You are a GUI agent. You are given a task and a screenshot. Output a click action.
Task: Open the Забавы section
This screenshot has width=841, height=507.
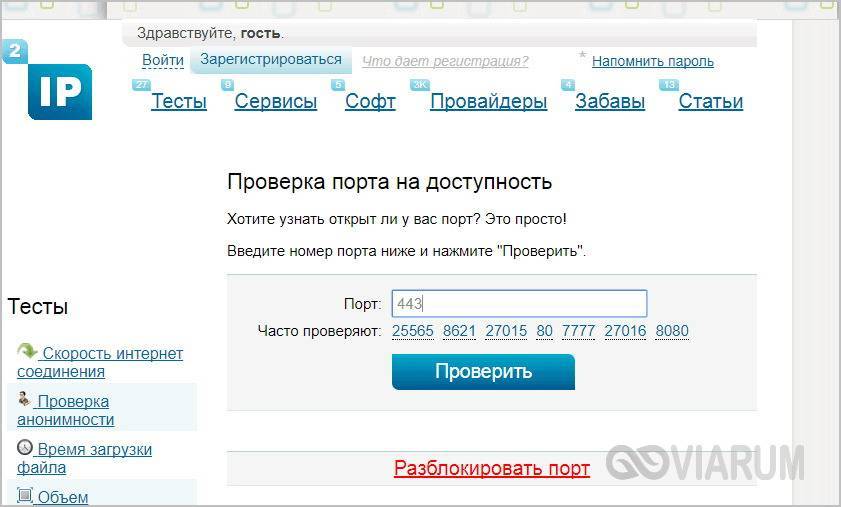pos(609,101)
